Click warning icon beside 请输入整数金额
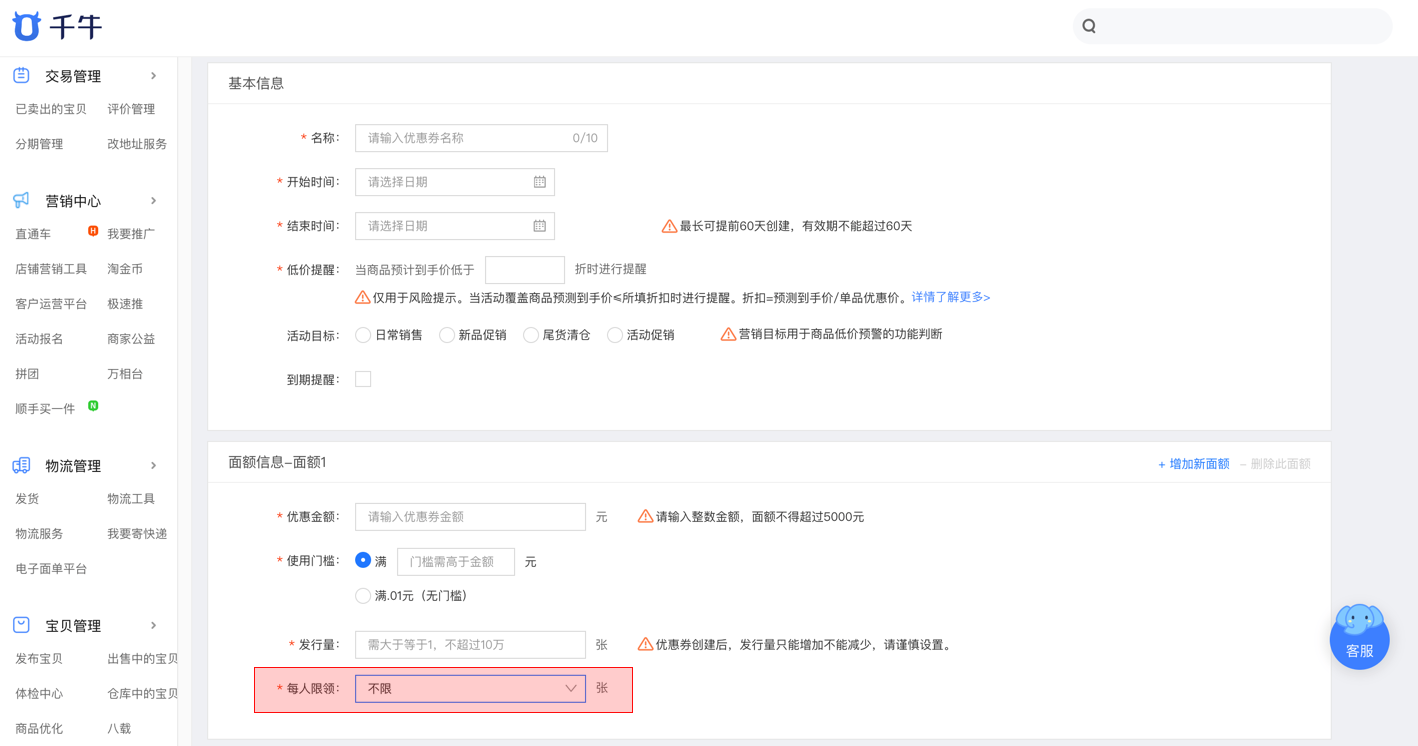This screenshot has height=746, width=1418. pyautogui.click(x=645, y=516)
